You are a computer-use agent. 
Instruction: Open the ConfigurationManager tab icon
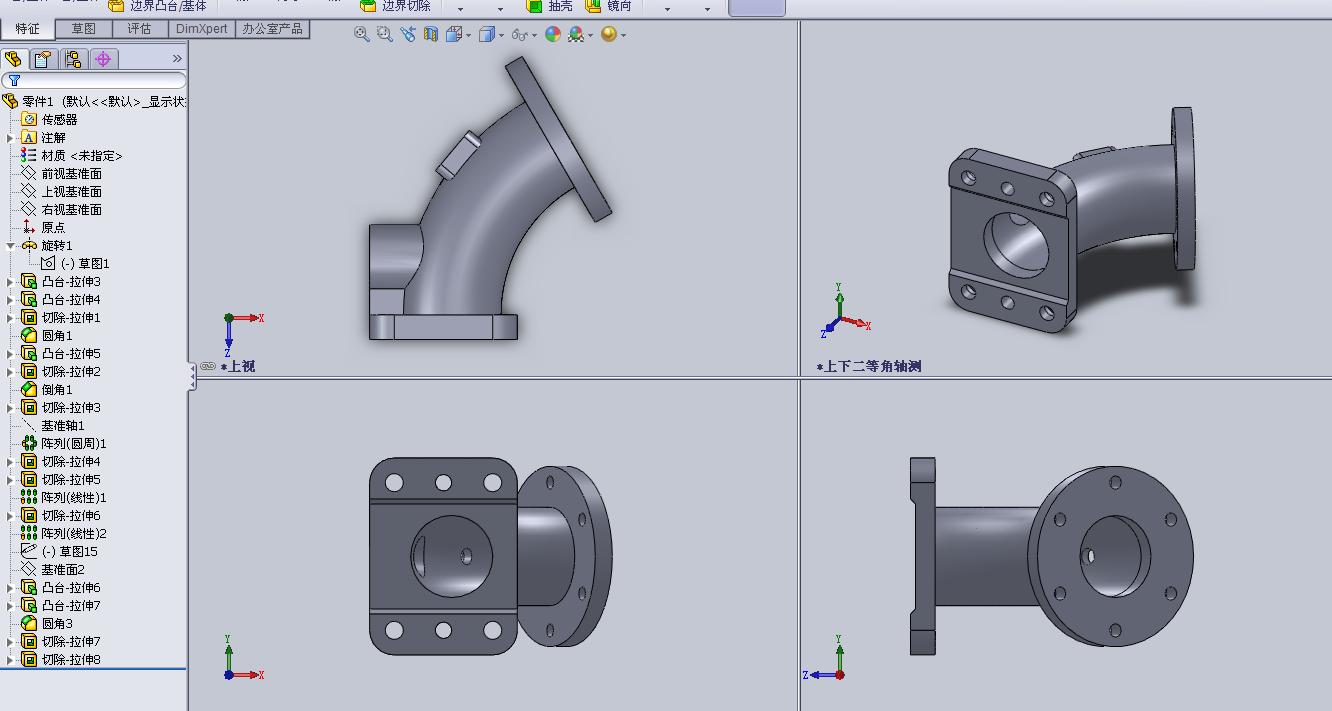tap(73, 59)
